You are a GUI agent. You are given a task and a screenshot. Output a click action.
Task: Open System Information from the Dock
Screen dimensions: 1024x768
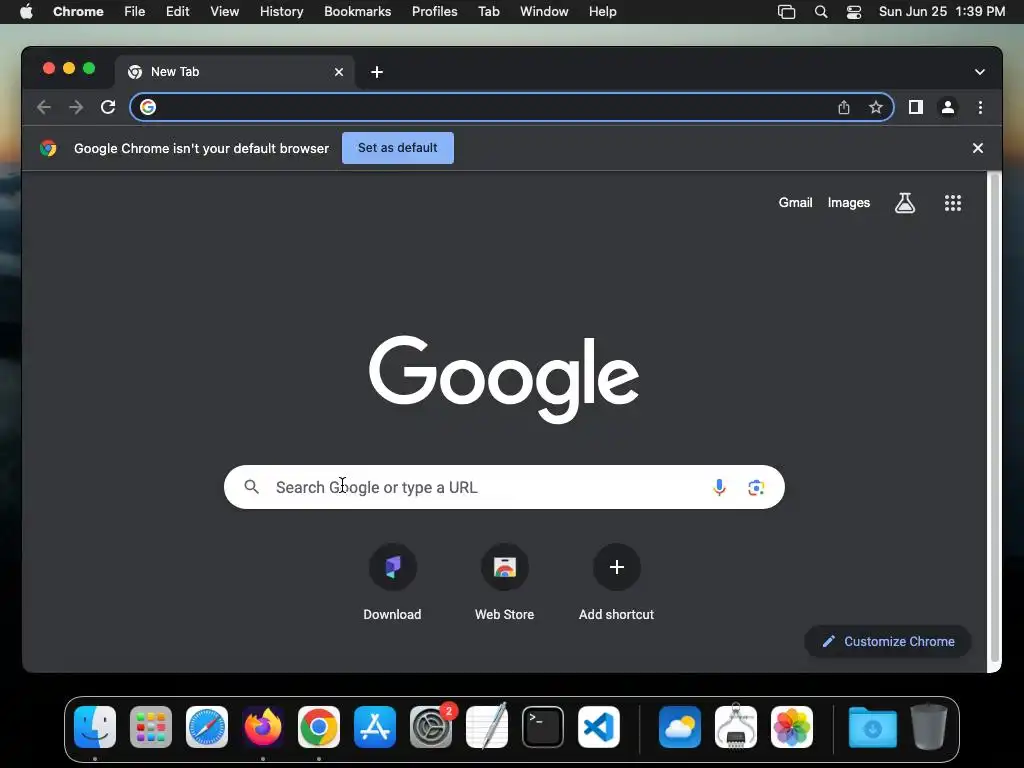pos(736,726)
